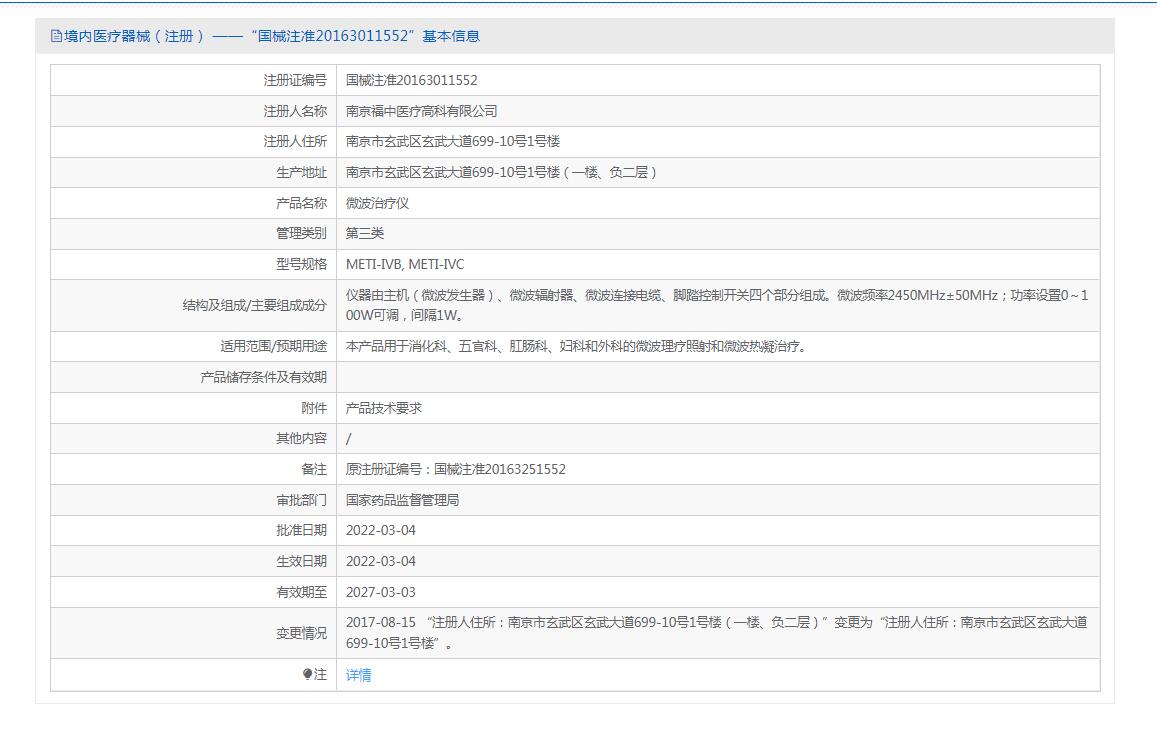
Task: Select the registration number 国械注准20163011552 value
Action: [x=411, y=80]
